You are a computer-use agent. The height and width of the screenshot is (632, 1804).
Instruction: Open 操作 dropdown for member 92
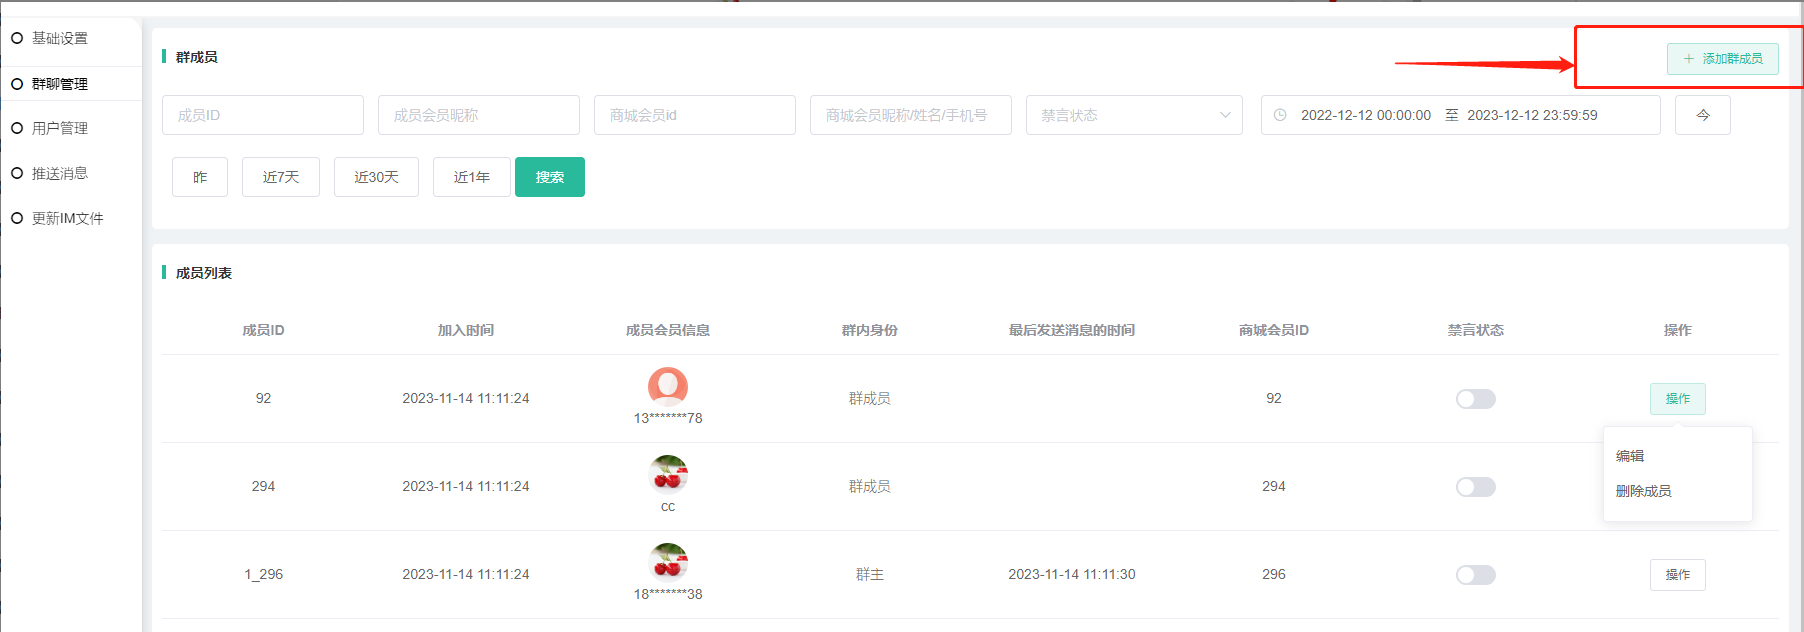[x=1677, y=399]
